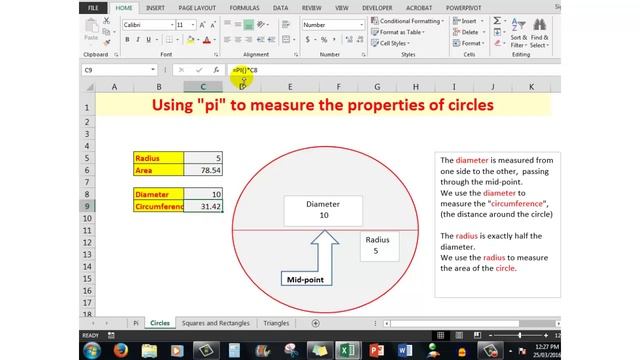Apply yellow Fill Color bucket
The width and height of the screenshot is (640, 360).
[x=190, y=40]
